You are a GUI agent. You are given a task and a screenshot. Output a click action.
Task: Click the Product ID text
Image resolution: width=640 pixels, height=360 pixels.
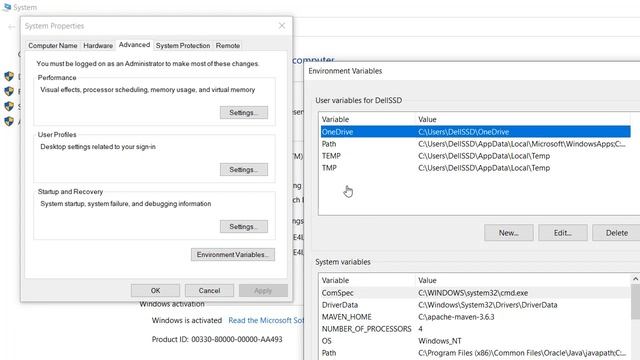(217, 339)
